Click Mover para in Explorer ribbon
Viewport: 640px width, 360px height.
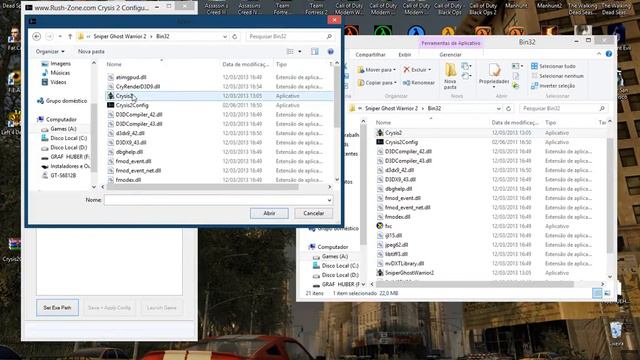click(376, 70)
